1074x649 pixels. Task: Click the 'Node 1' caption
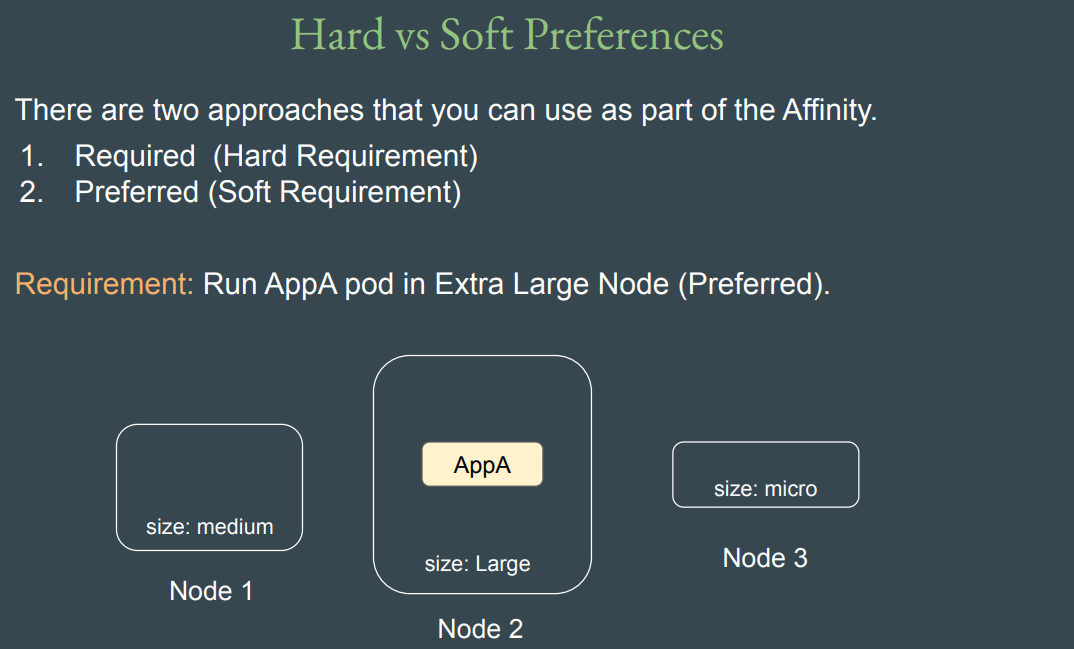click(211, 591)
